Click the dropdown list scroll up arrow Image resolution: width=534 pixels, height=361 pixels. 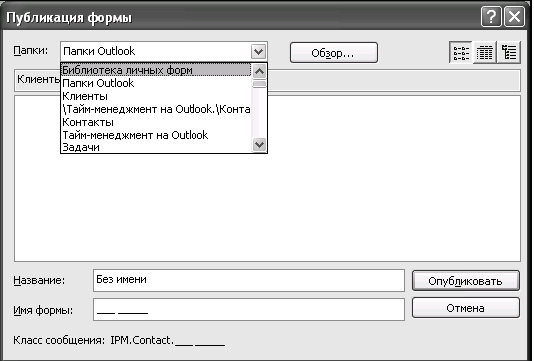point(260,72)
